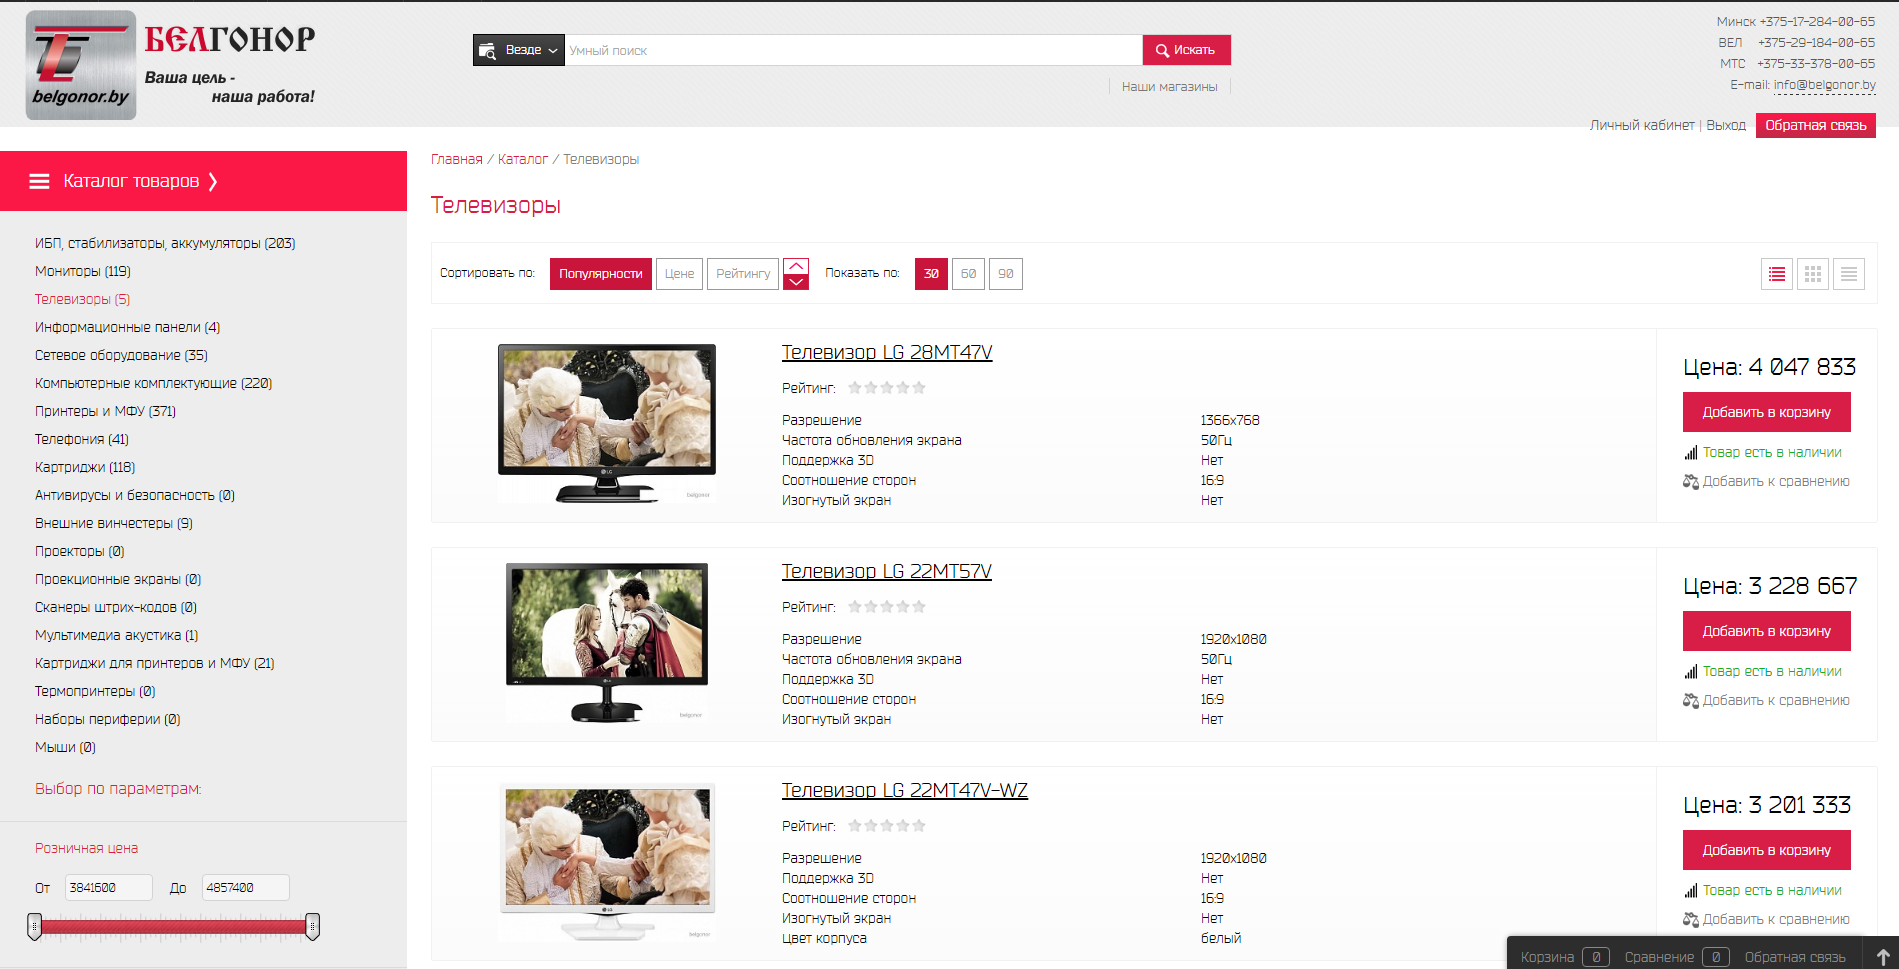Open LG 22MT57V product image
Screen dimensions: 1899x969
point(607,642)
